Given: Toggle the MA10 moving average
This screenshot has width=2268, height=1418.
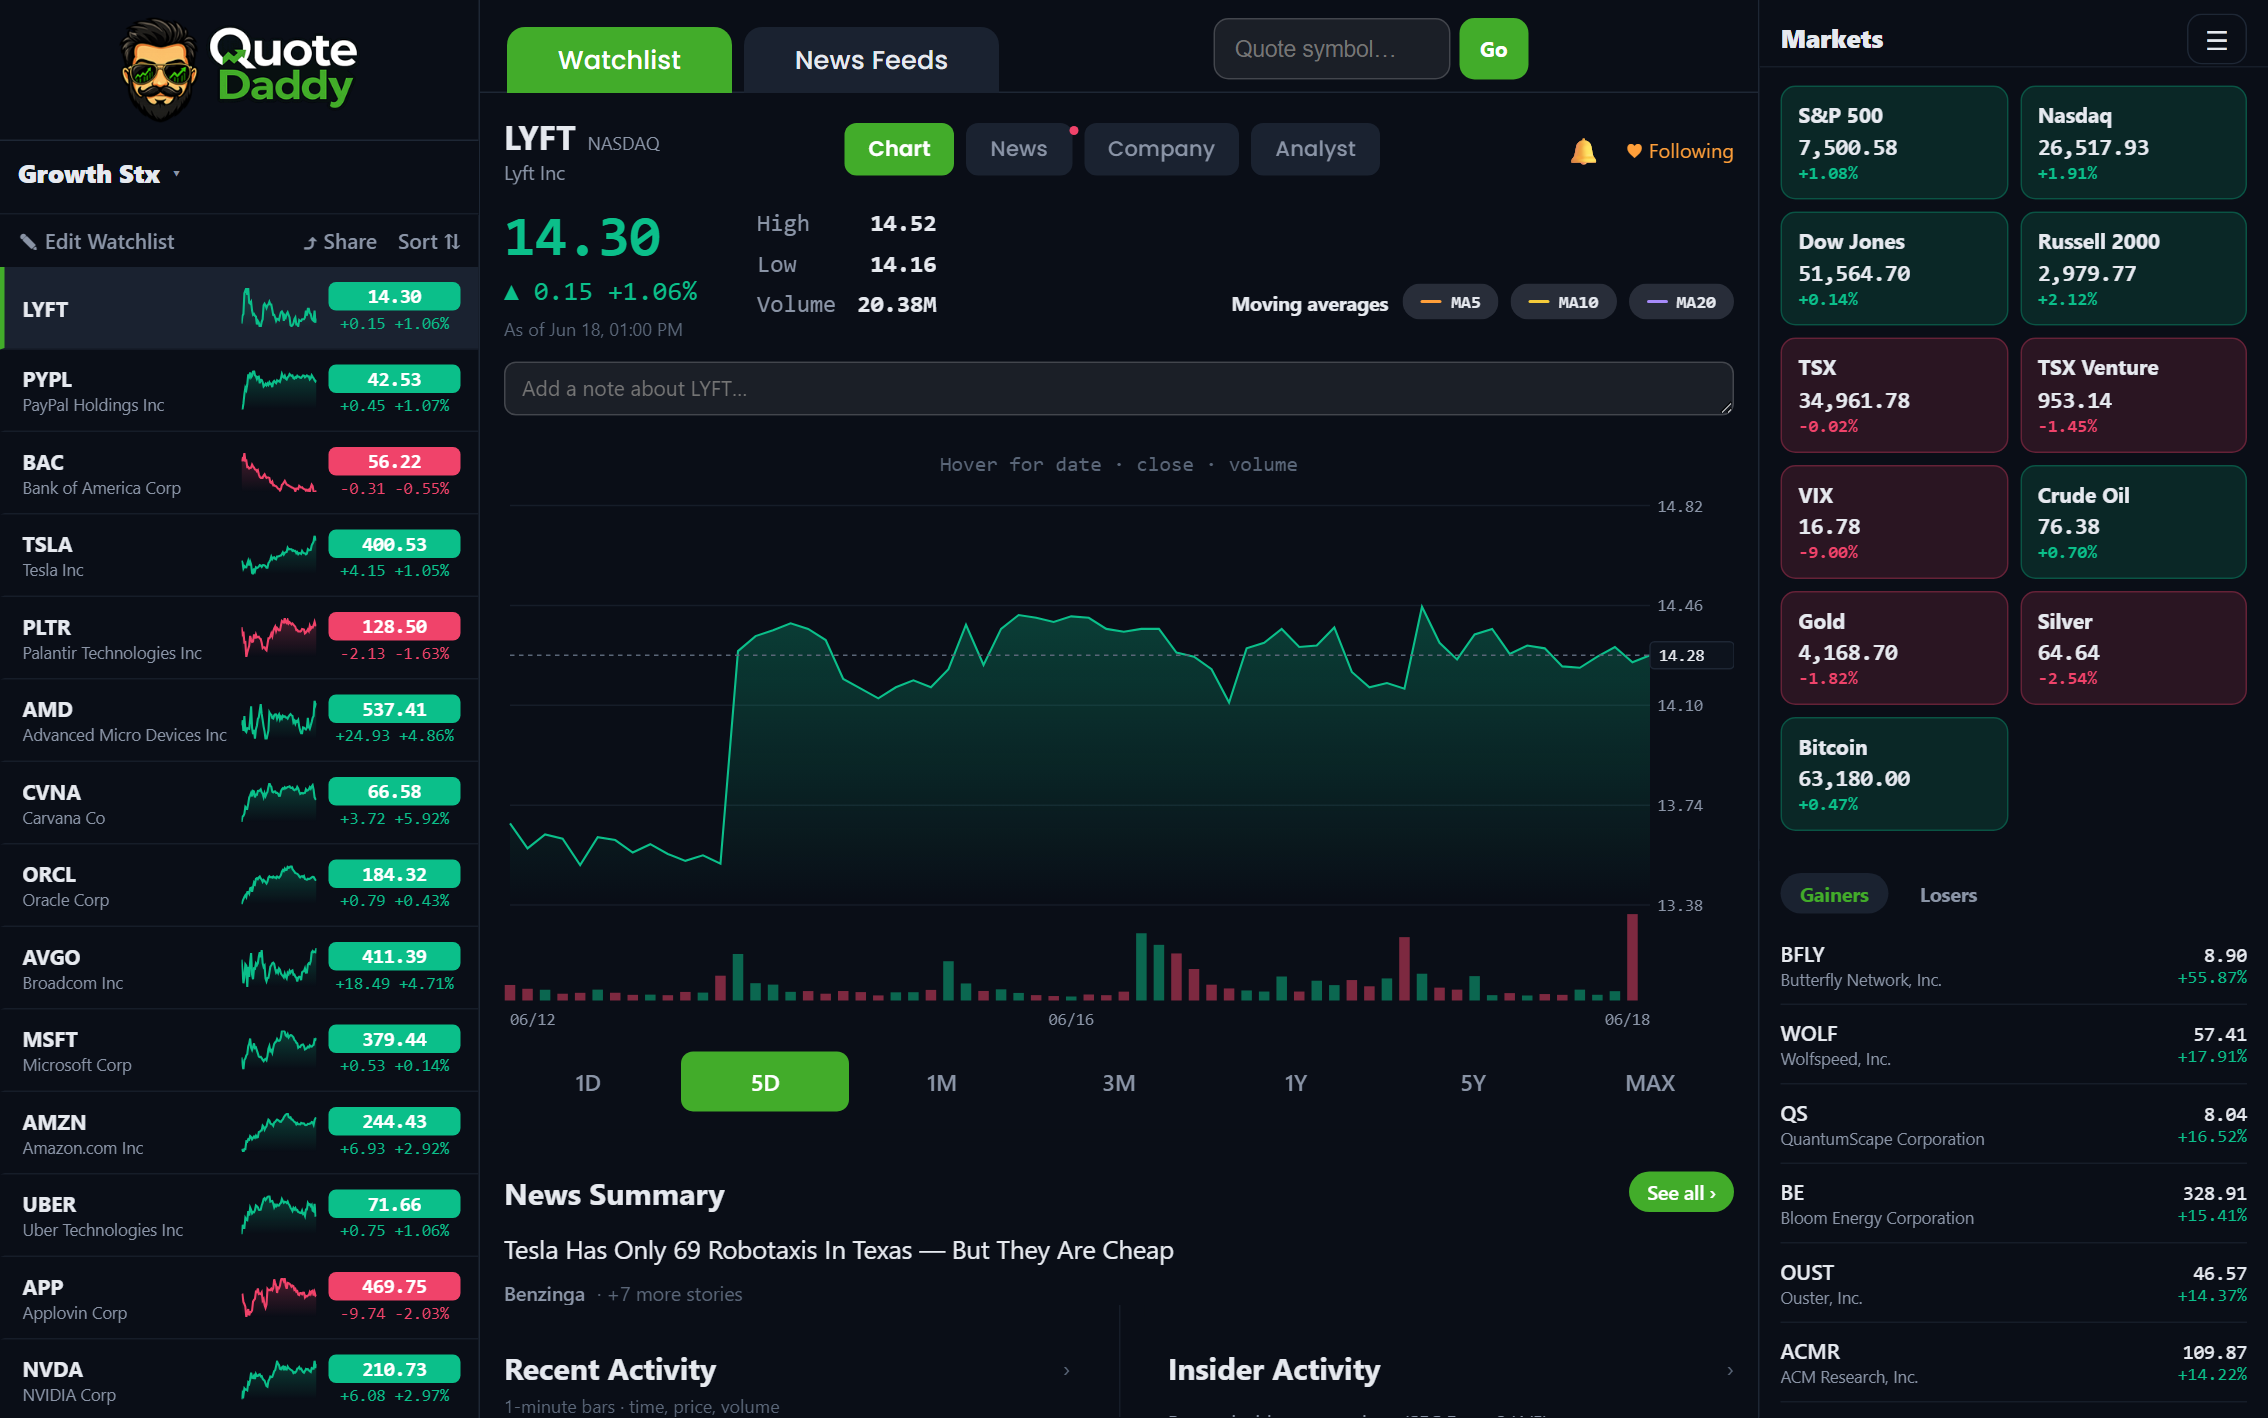Looking at the screenshot, I should click(1563, 302).
